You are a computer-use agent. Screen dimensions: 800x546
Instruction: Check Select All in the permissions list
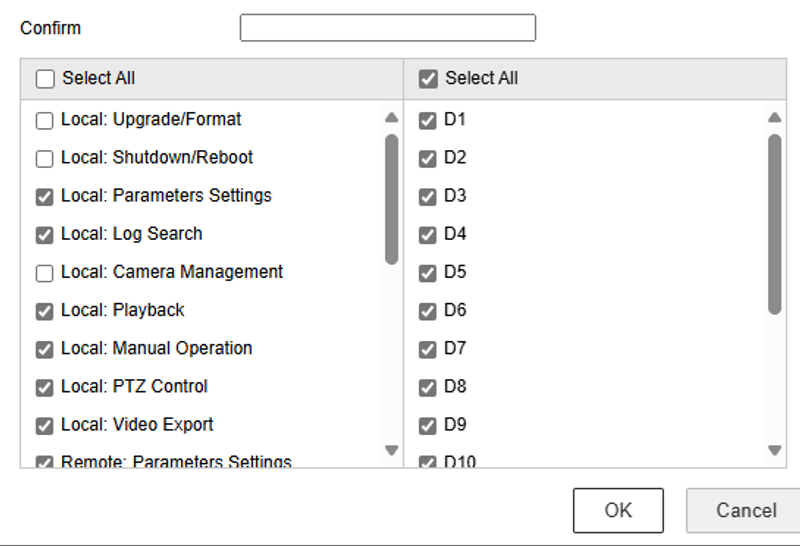(x=45, y=79)
